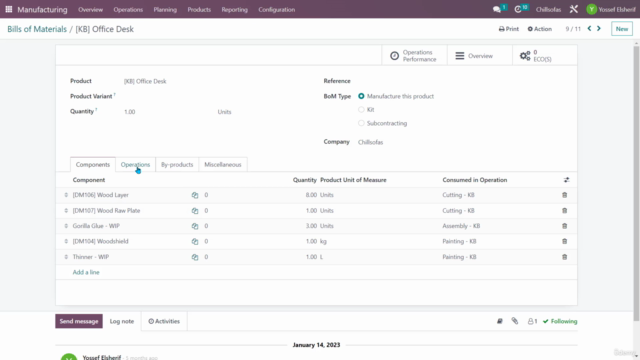Click the drag handle of Thinner - WIP row

(x=66, y=257)
